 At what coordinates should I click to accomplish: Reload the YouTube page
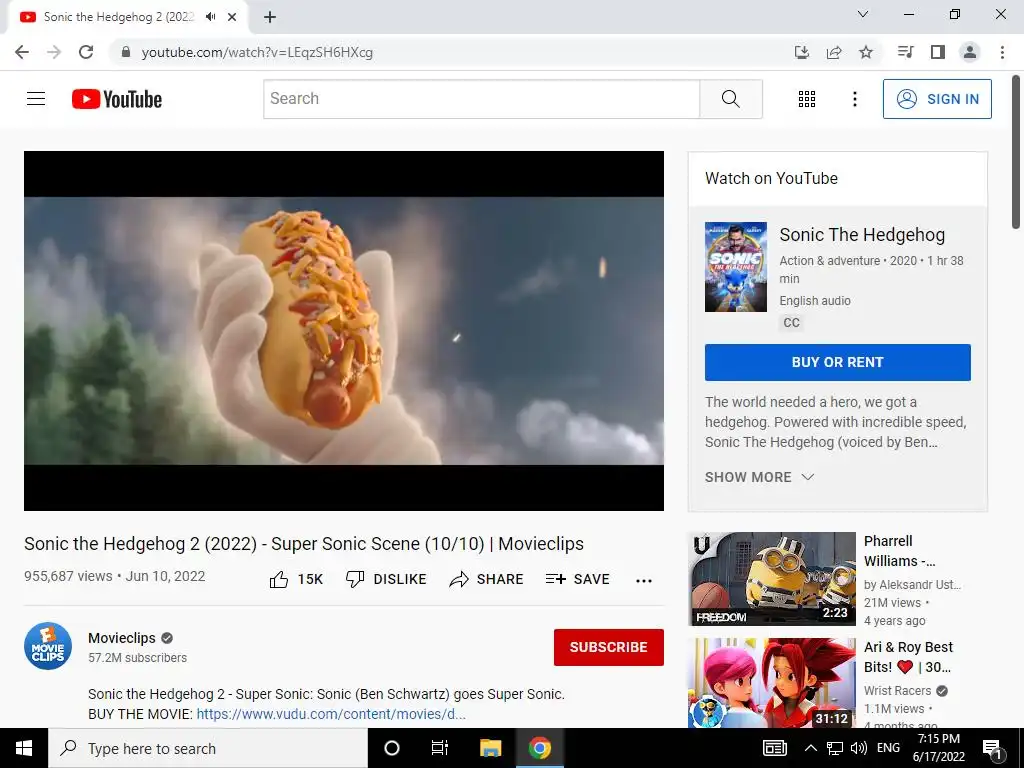86,52
